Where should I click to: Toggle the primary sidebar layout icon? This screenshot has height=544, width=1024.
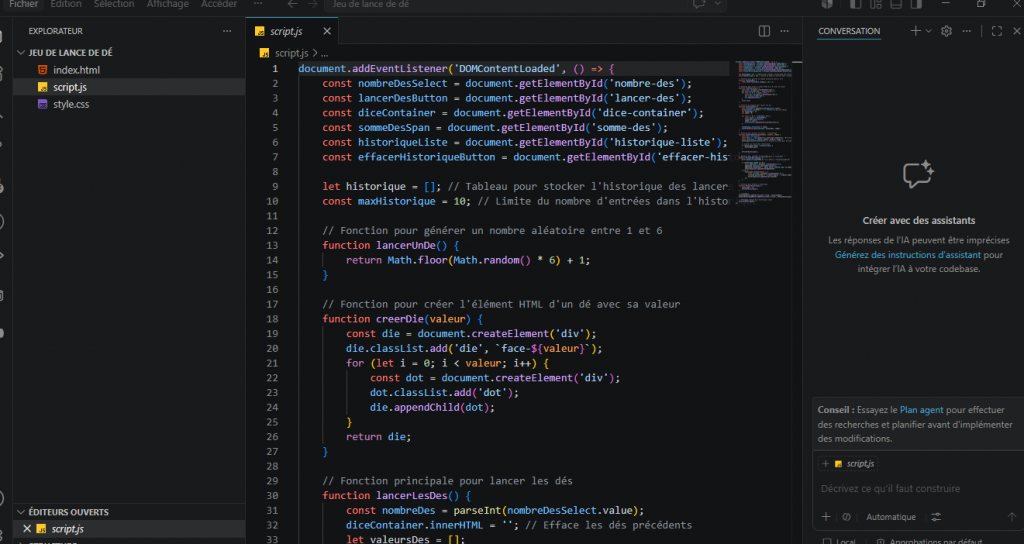pyautogui.click(x=855, y=4)
